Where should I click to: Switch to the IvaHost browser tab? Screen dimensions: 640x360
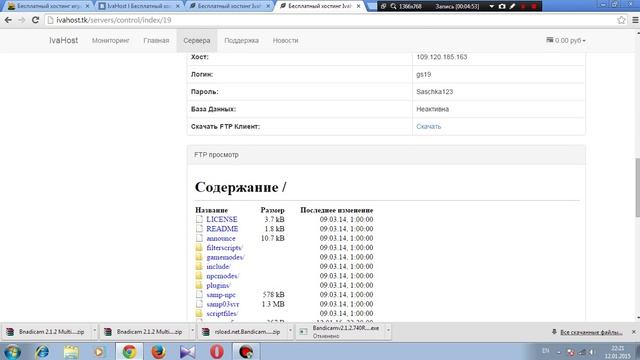[139, 6]
